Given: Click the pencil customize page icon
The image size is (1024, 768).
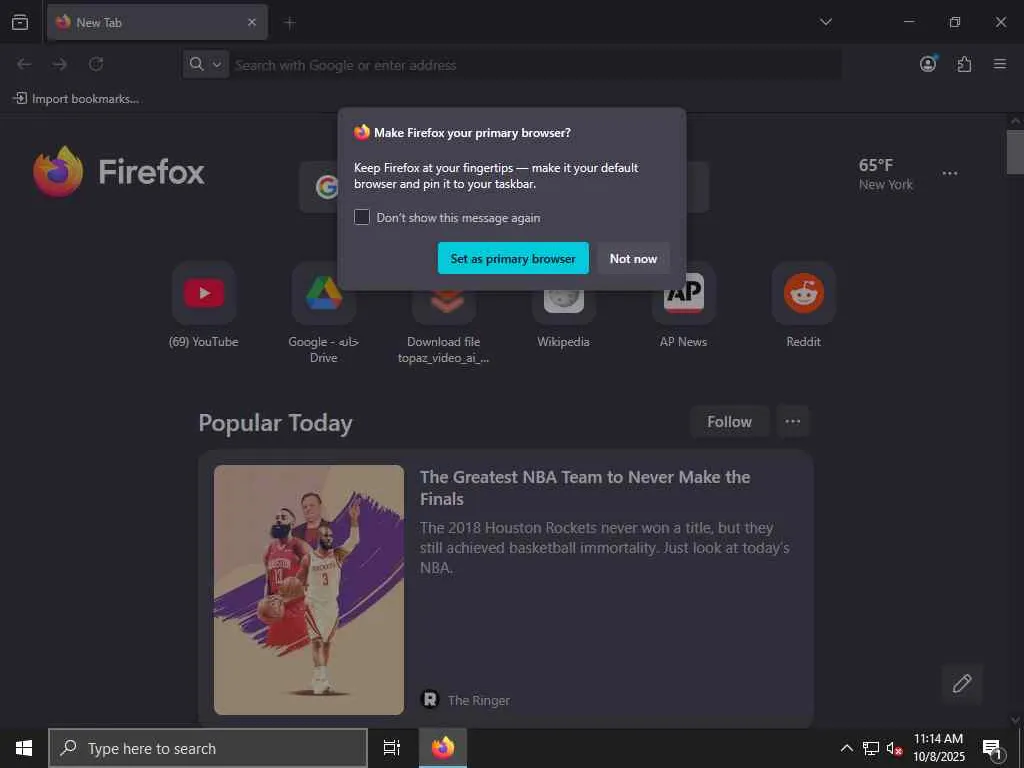Looking at the screenshot, I should click(962, 684).
